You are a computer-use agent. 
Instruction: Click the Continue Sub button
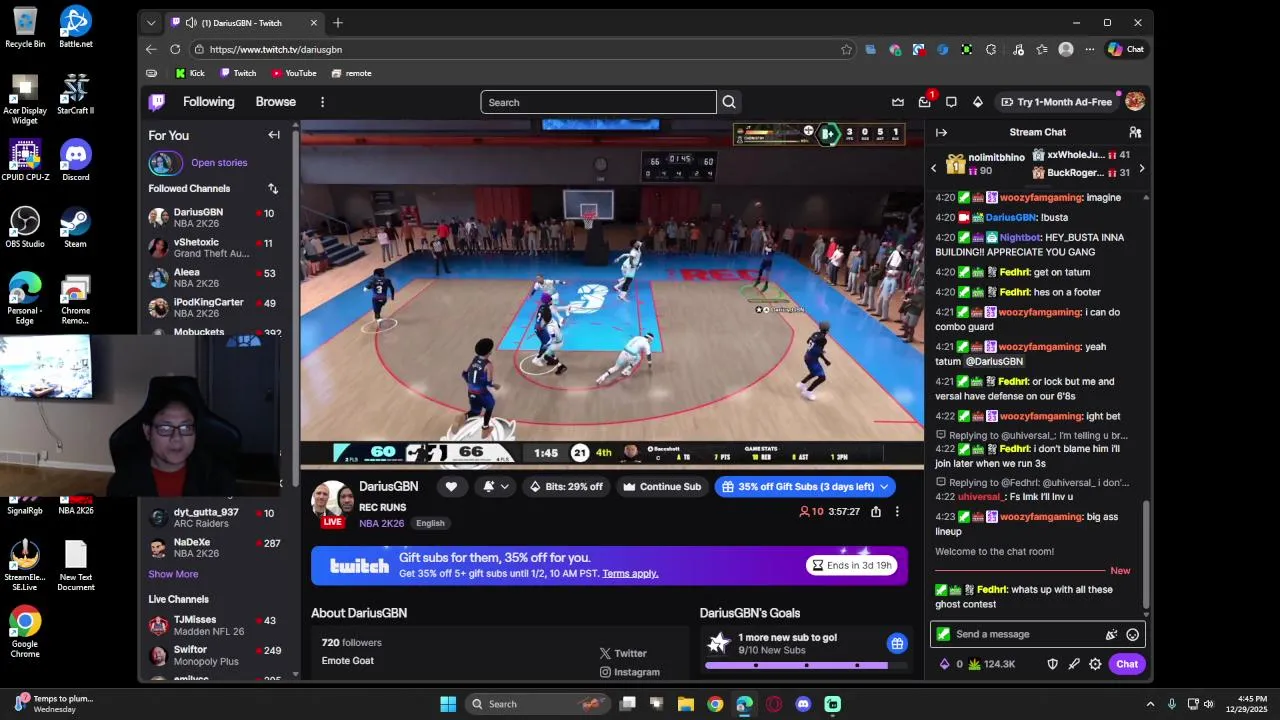pos(662,487)
